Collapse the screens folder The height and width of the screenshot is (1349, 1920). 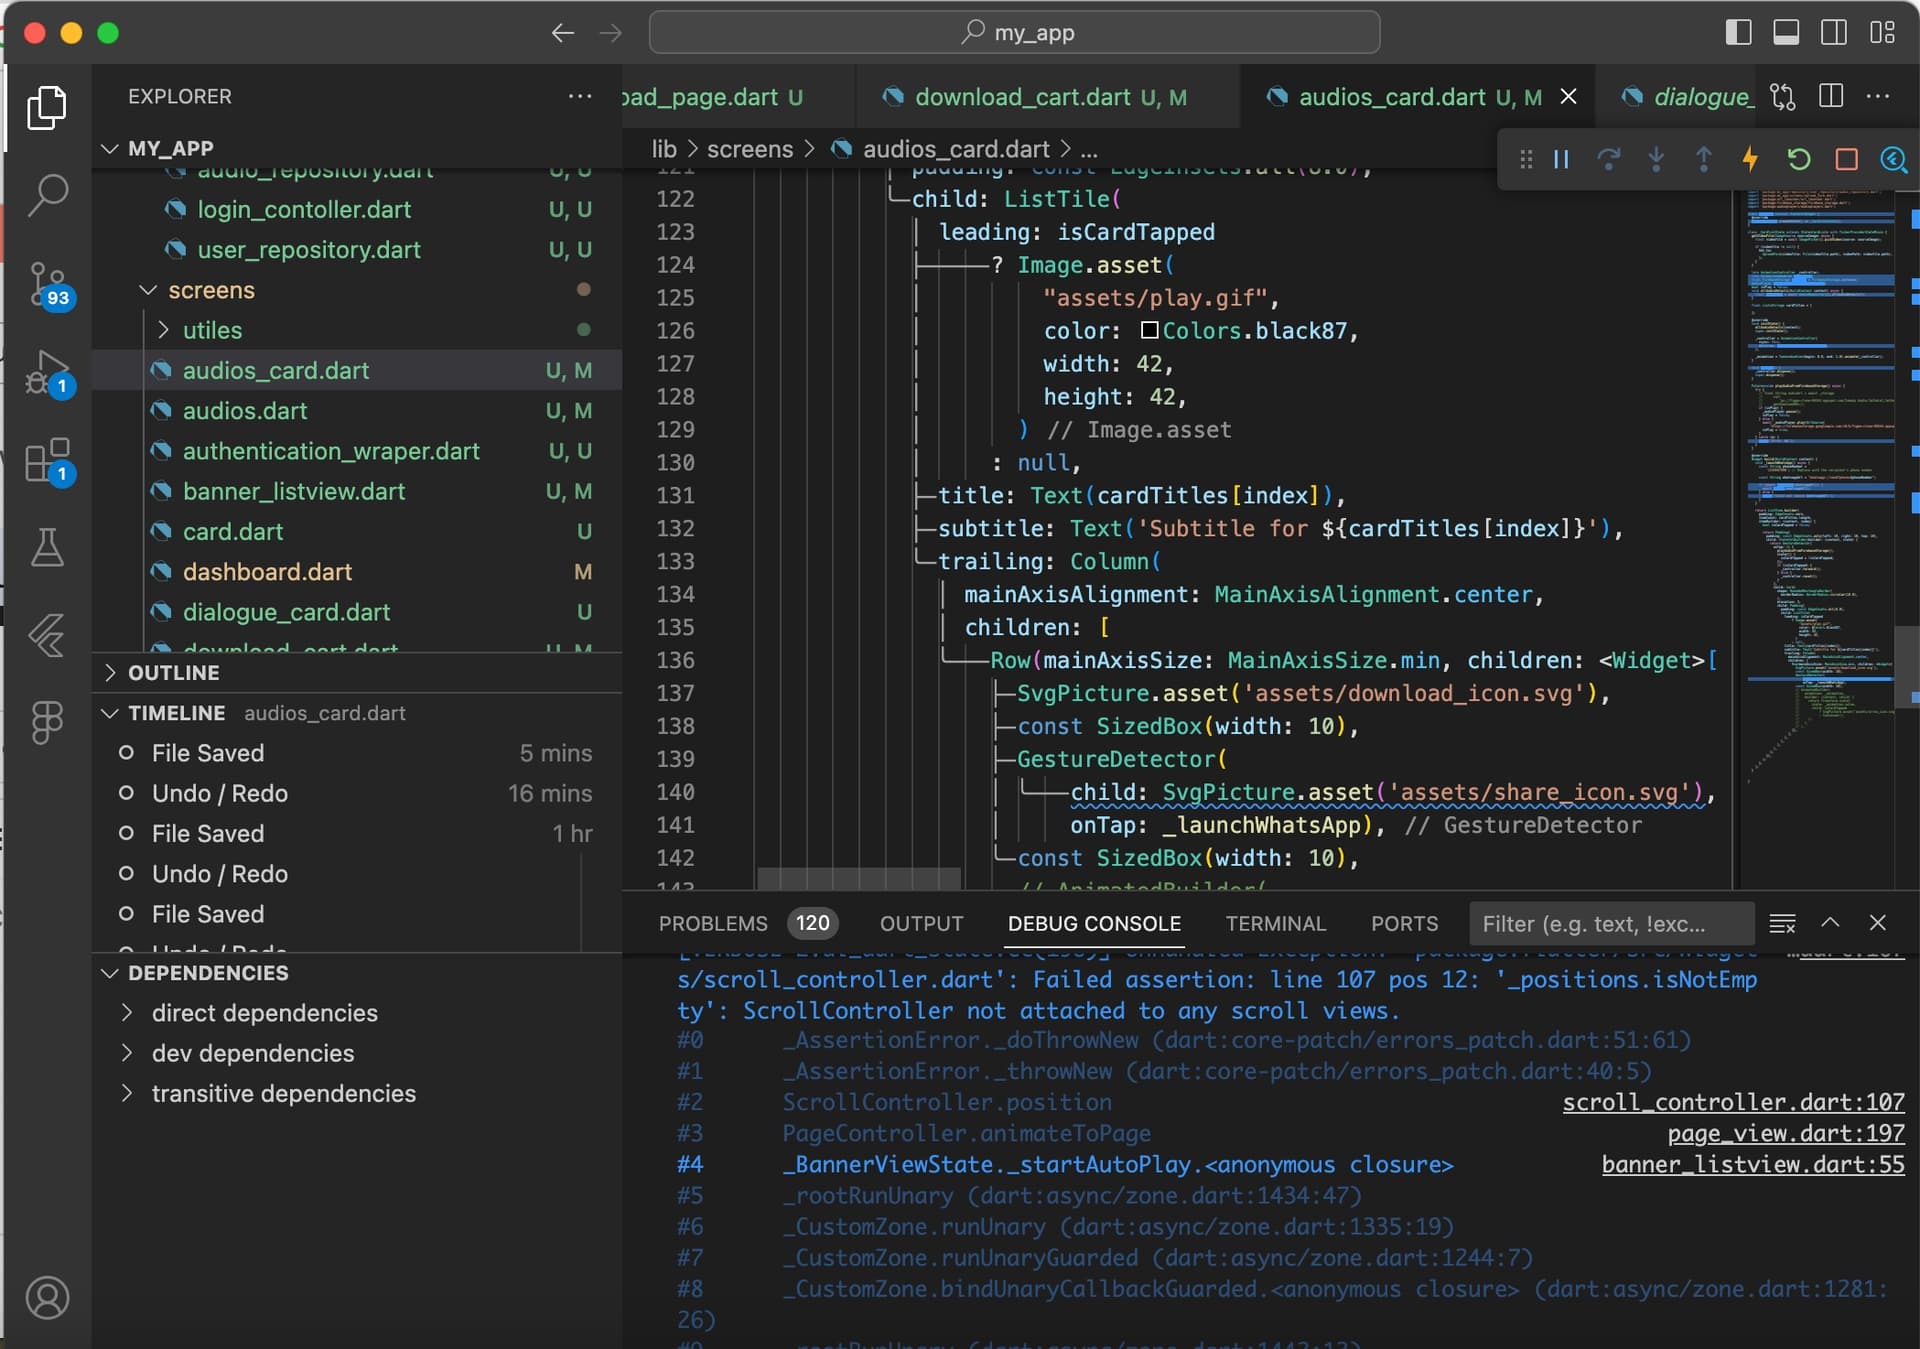tap(148, 290)
